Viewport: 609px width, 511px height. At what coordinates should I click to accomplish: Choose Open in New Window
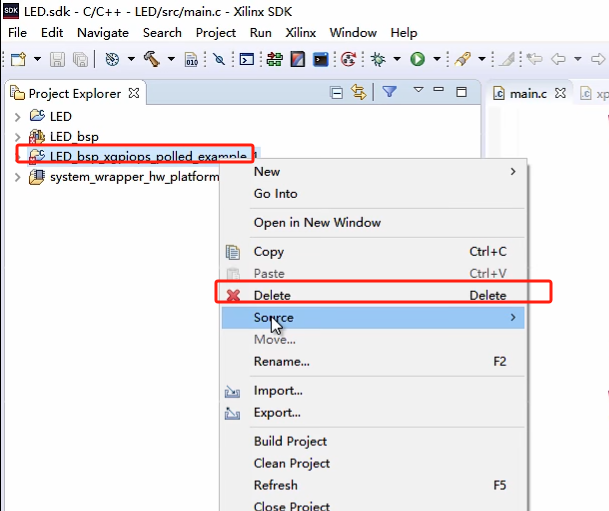(x=373, y=223)
